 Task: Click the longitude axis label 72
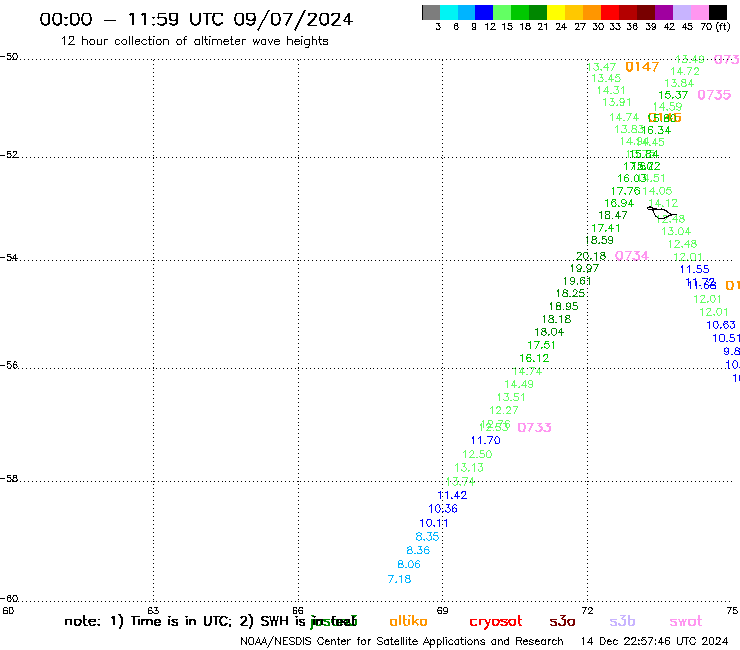click(x=587, y=610)
